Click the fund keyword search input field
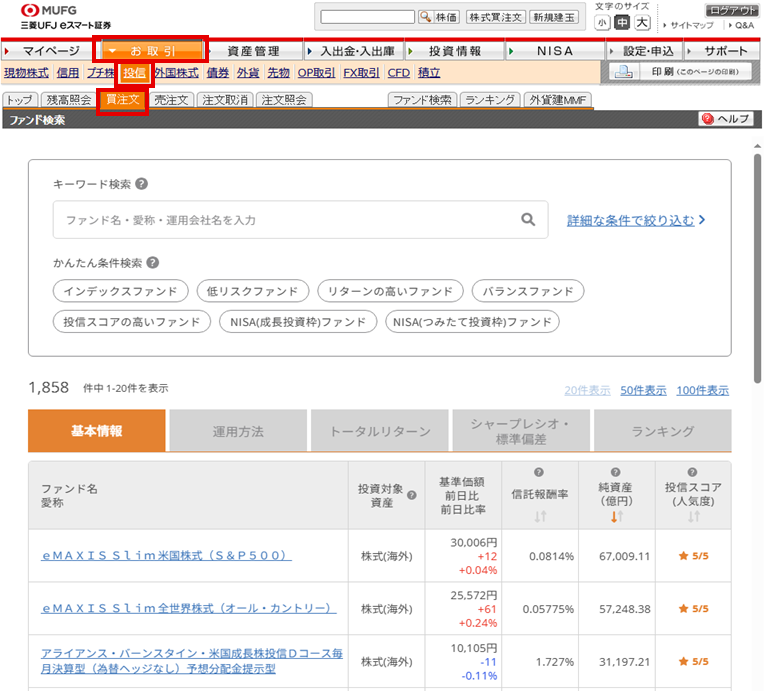The width and height of the screenshot is (766, 691). pos(285,220)
